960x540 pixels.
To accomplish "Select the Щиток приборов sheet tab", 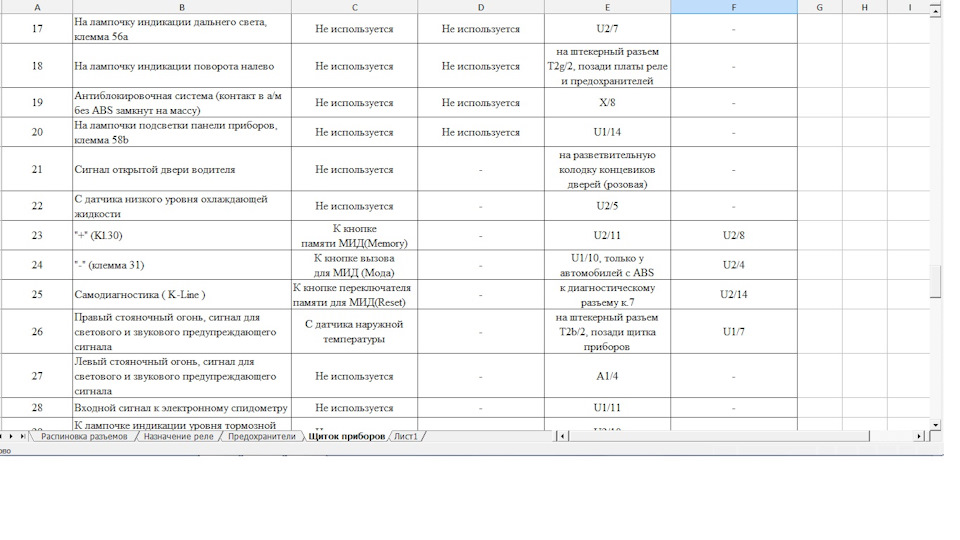I will (x=347, y=437).
